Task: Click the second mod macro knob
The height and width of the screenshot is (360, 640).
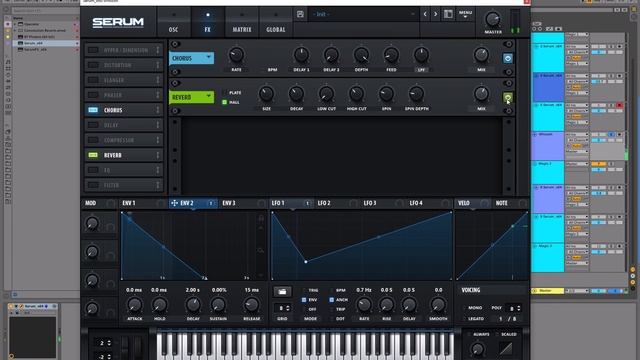Action: coord(92,252)
